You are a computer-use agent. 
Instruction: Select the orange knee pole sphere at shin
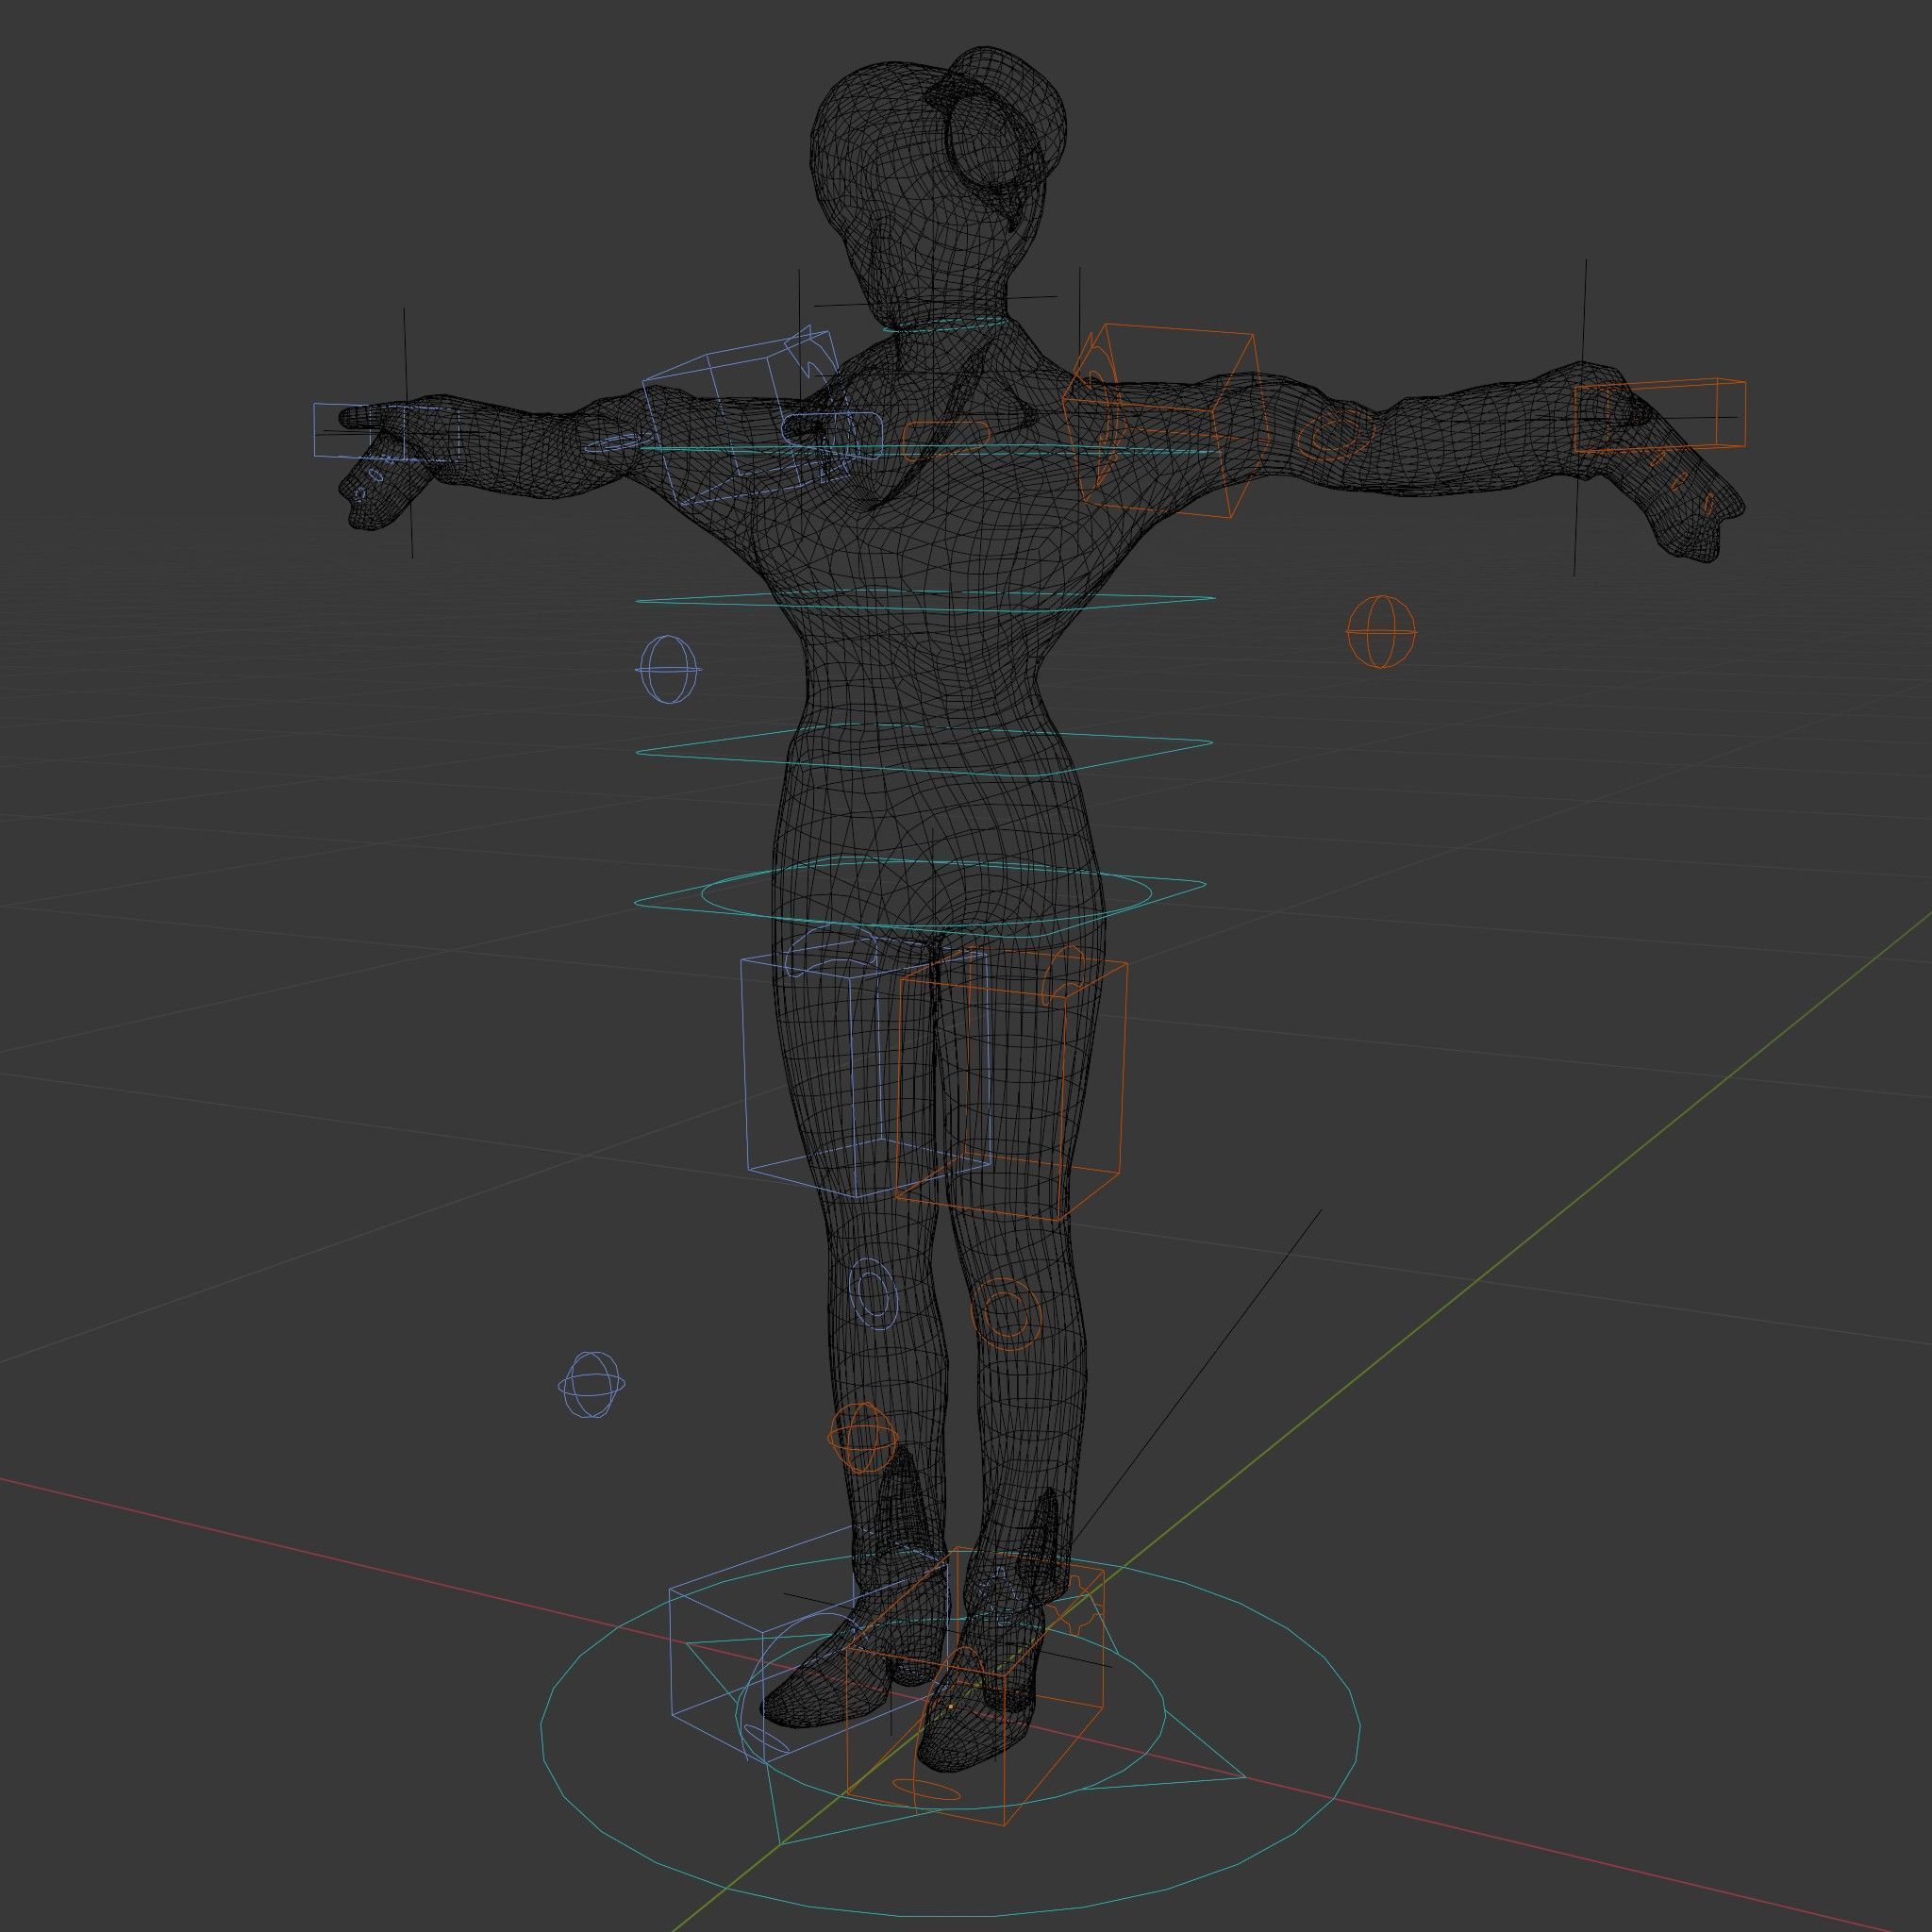(862, 1437)
